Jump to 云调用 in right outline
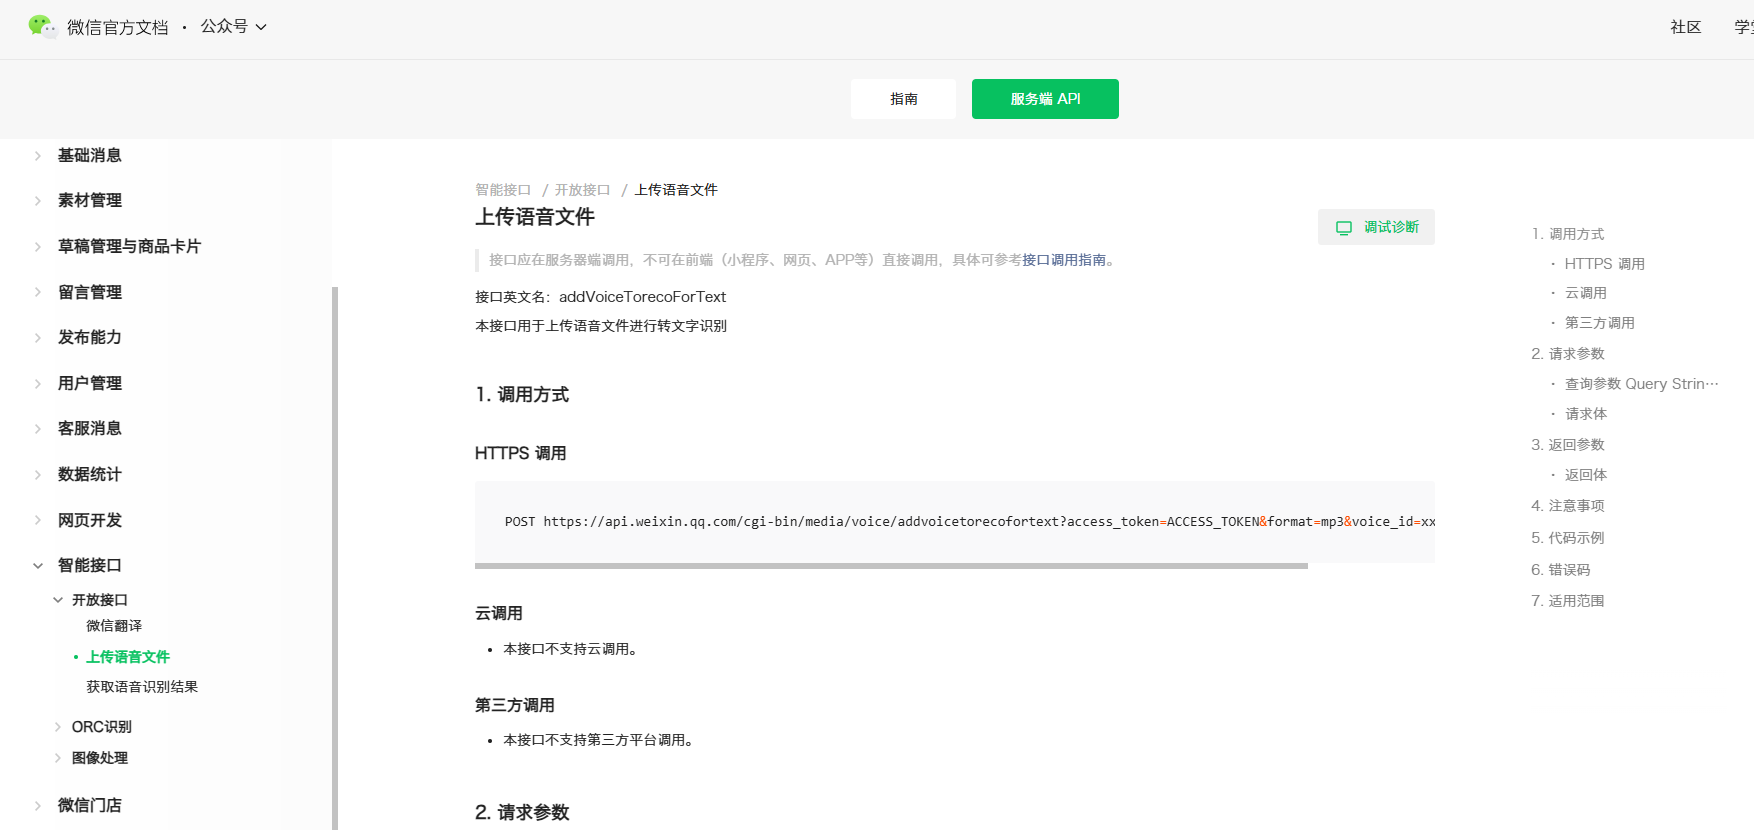The image size is (1754, 830). 1585,293
